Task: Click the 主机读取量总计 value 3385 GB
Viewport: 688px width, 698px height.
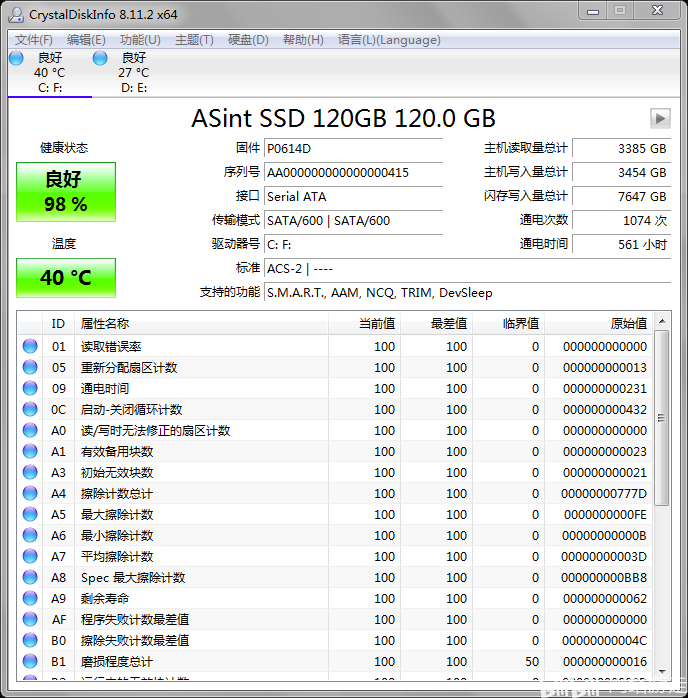Action: pos(622,149)
